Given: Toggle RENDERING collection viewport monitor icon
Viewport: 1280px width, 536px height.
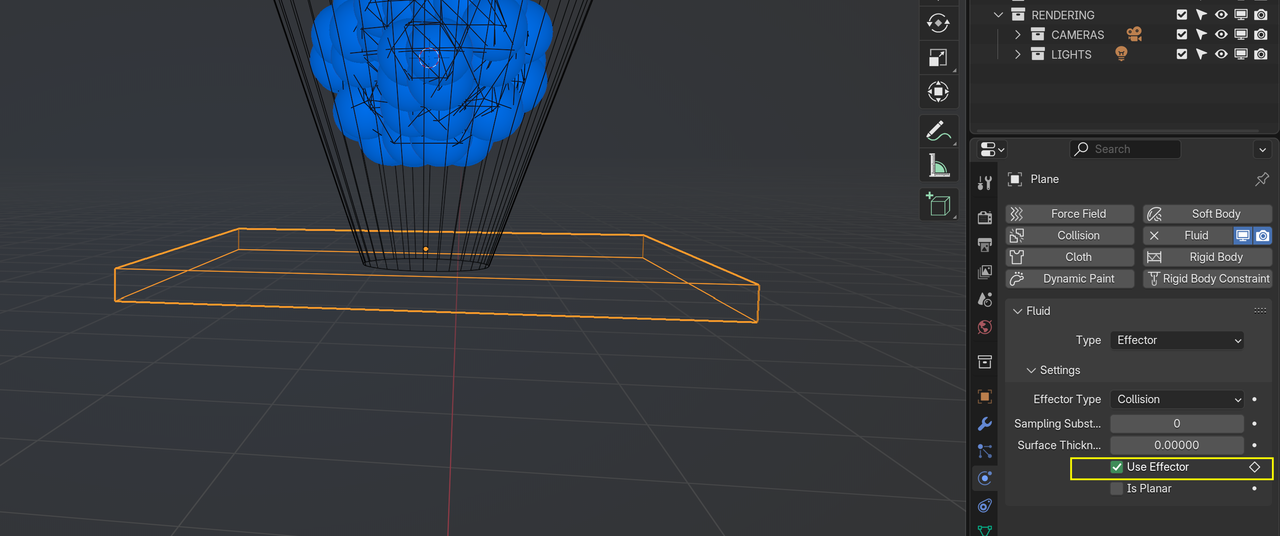Looking at the screenshot, I should [1241, 15].
